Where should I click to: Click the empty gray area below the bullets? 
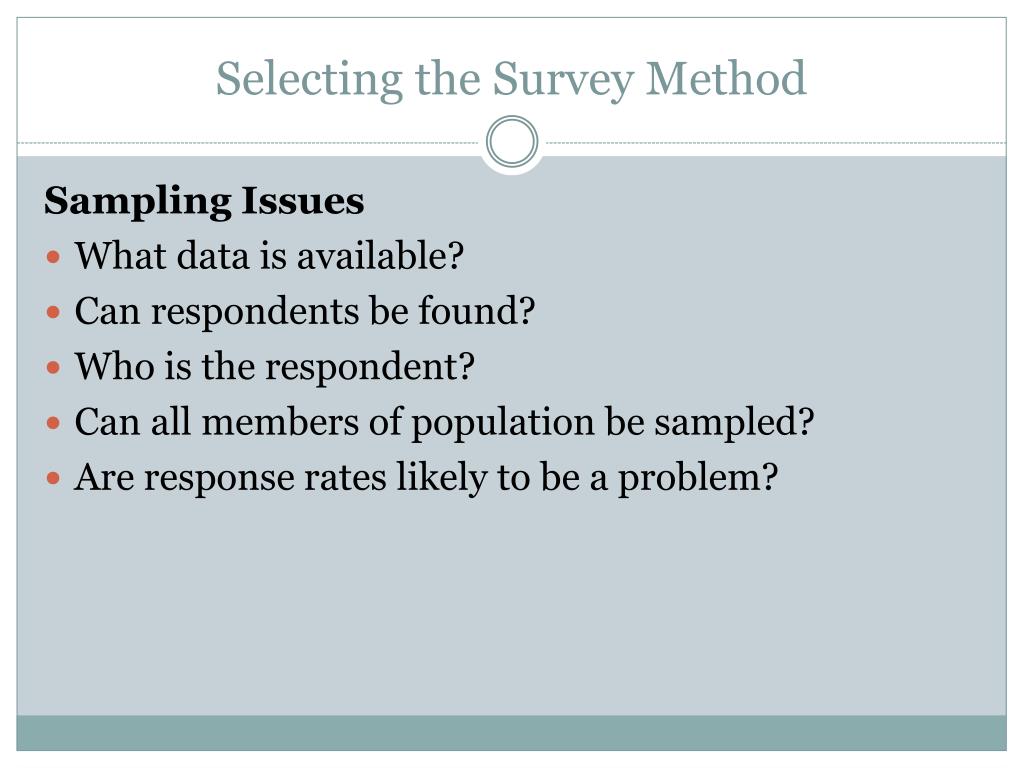(511, 607)
